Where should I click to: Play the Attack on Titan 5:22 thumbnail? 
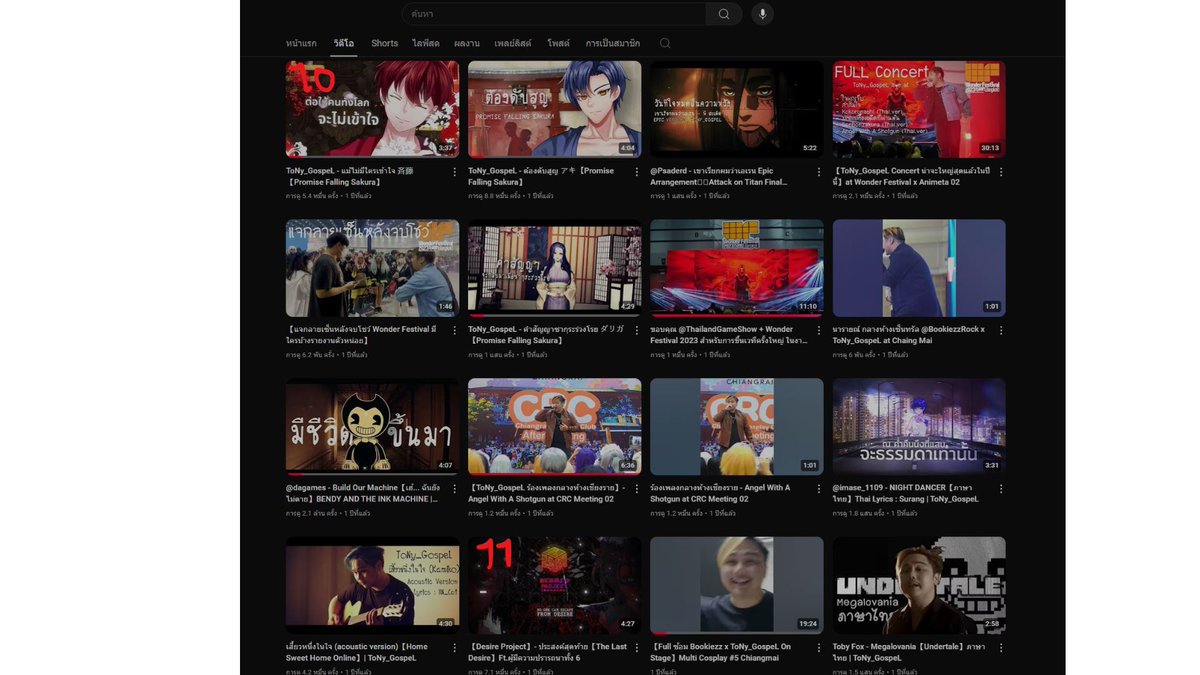(737, 109)
